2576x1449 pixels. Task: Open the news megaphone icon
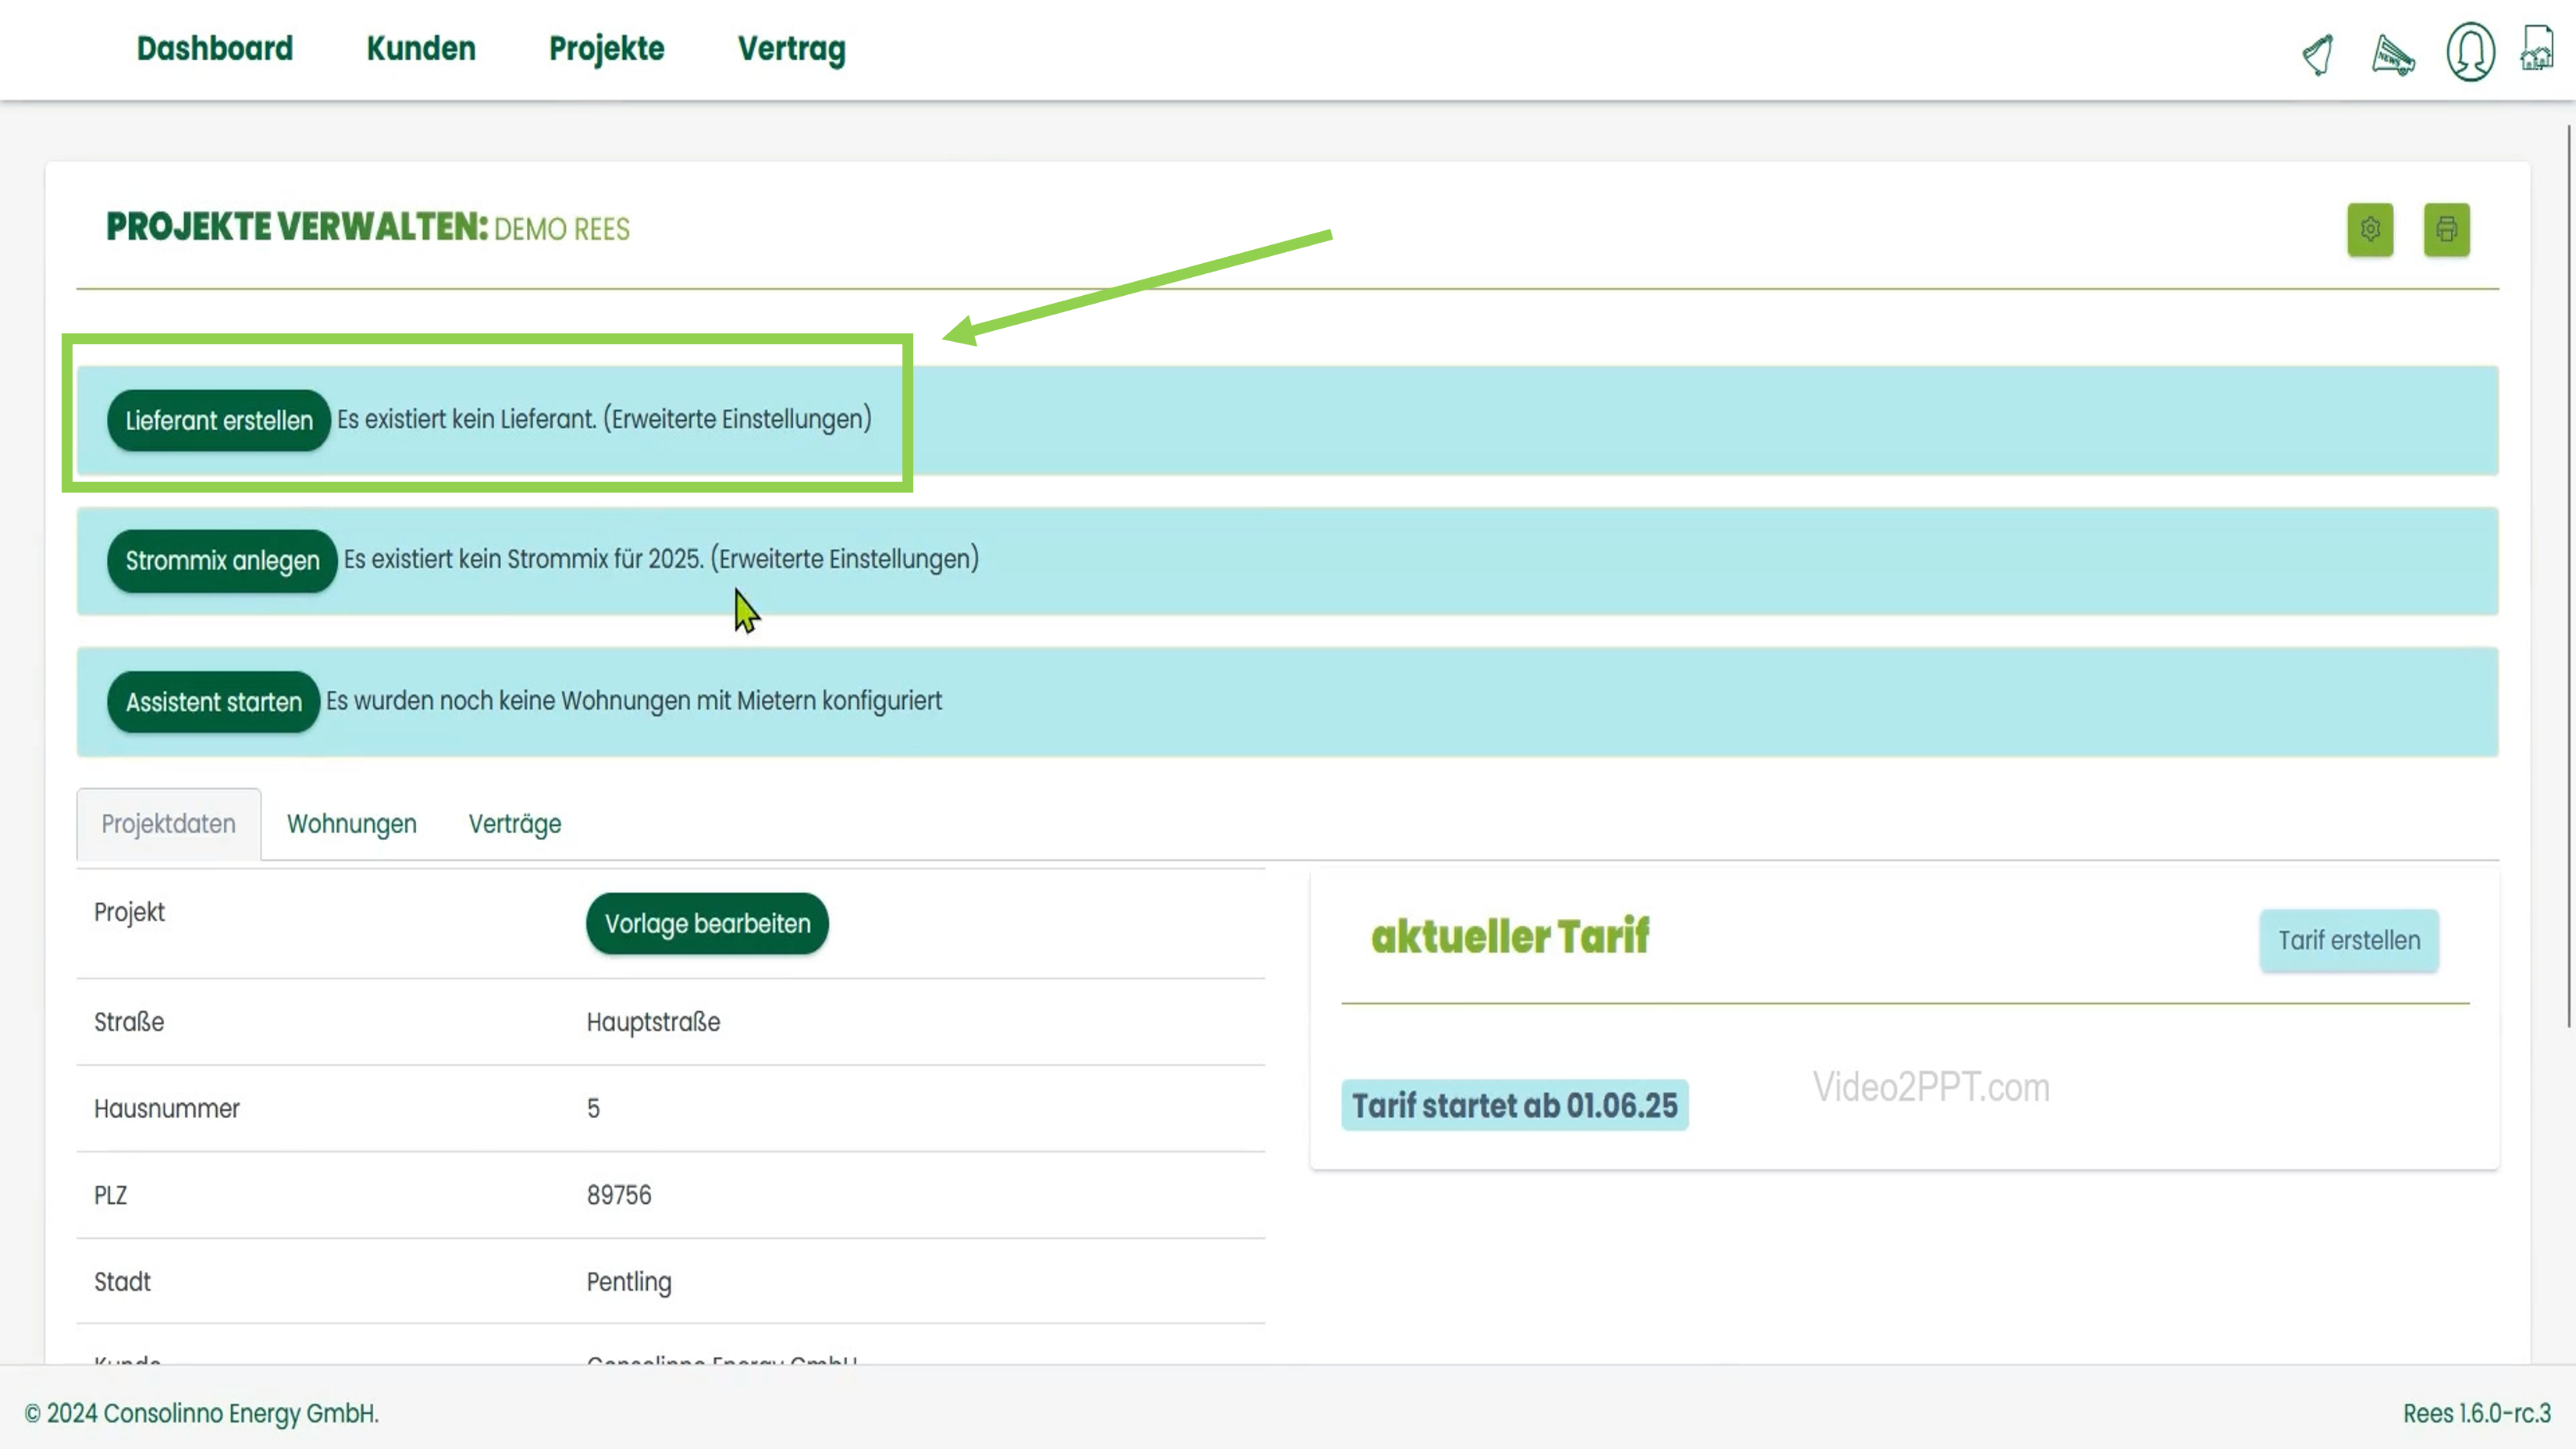(x=2393, y=54)
